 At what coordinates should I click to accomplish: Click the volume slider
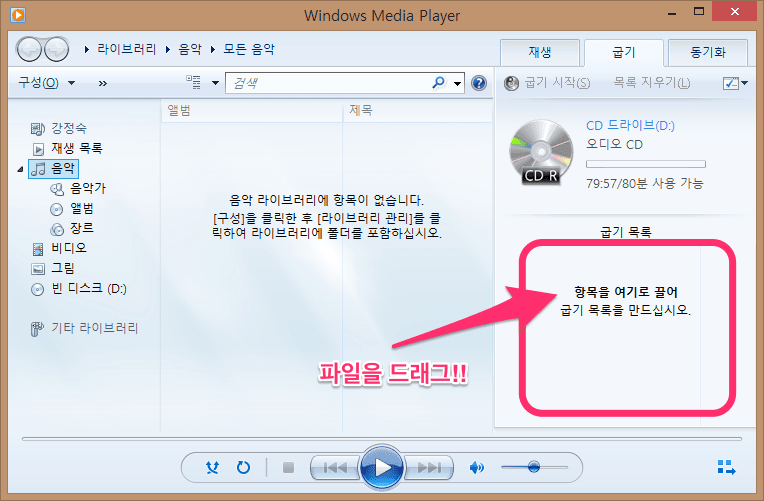point(535,467)
